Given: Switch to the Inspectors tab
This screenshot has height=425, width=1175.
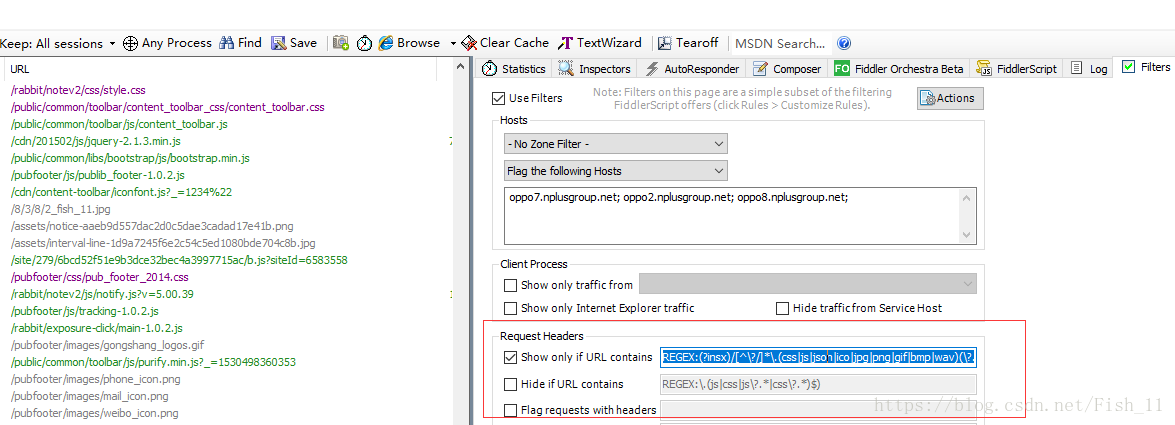Looking at the screenshot, I should [x=595, y=69].
